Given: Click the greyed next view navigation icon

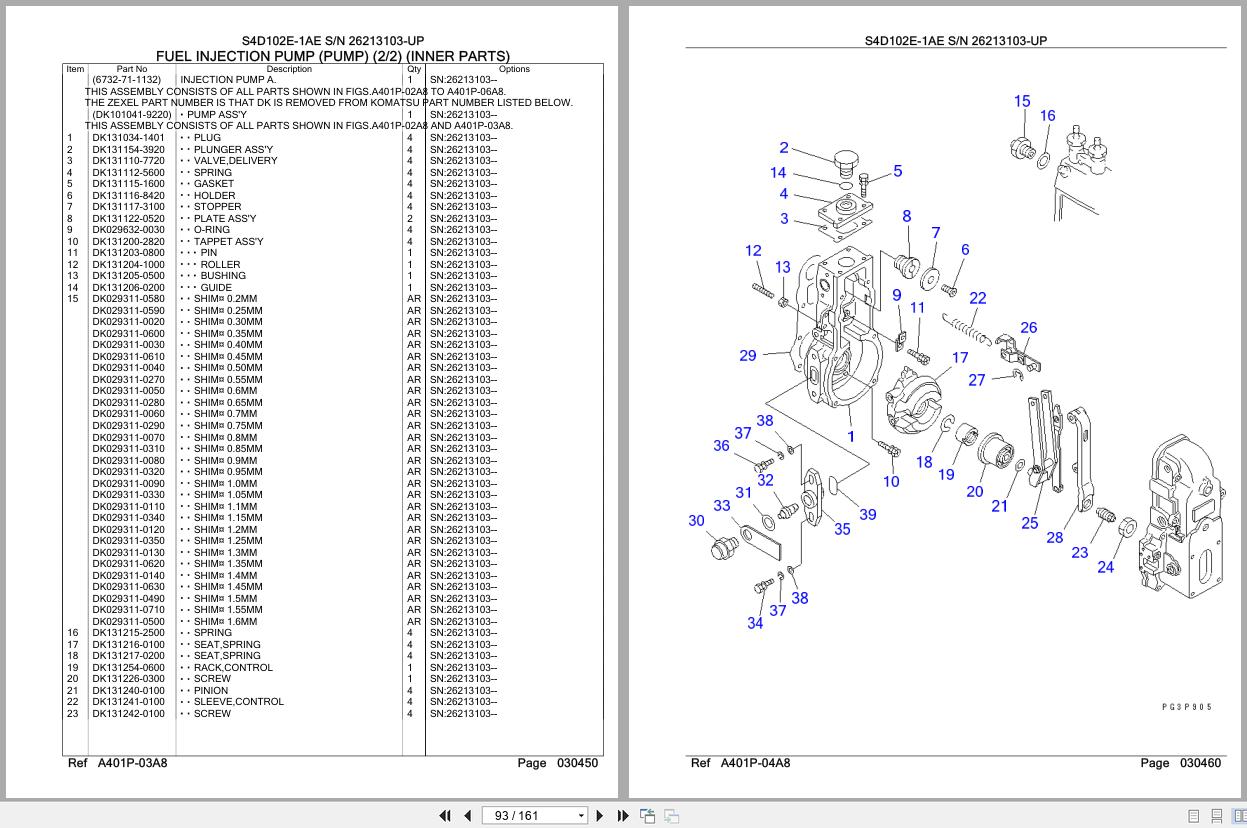Looking at the screenshot, I should [672, 816].
